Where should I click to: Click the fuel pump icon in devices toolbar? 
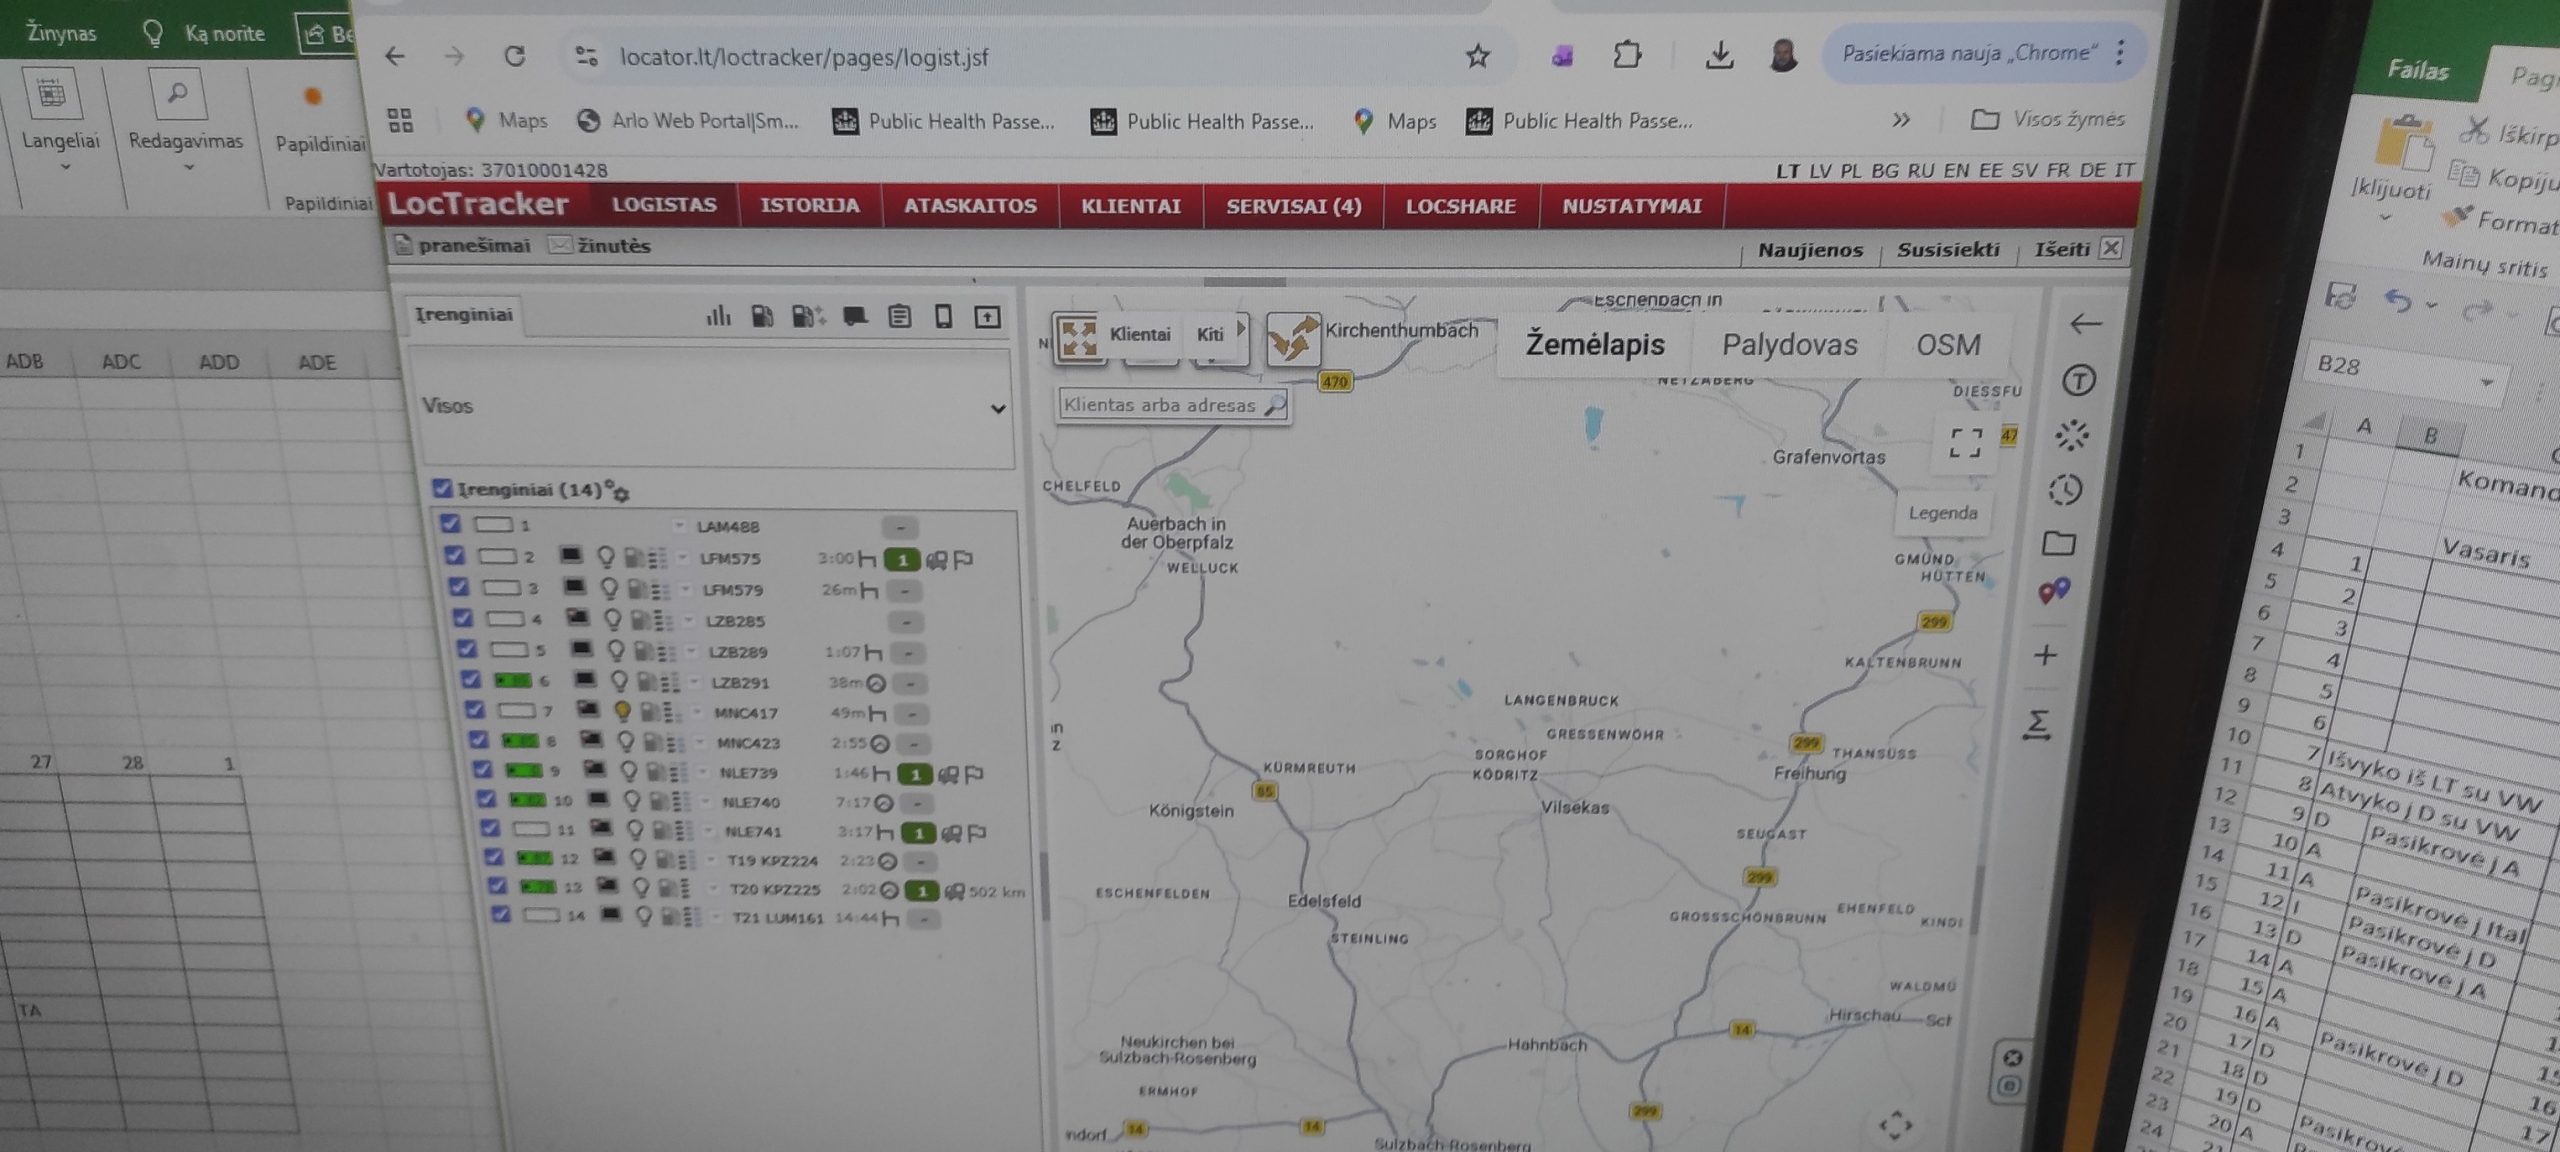[762, 317]
